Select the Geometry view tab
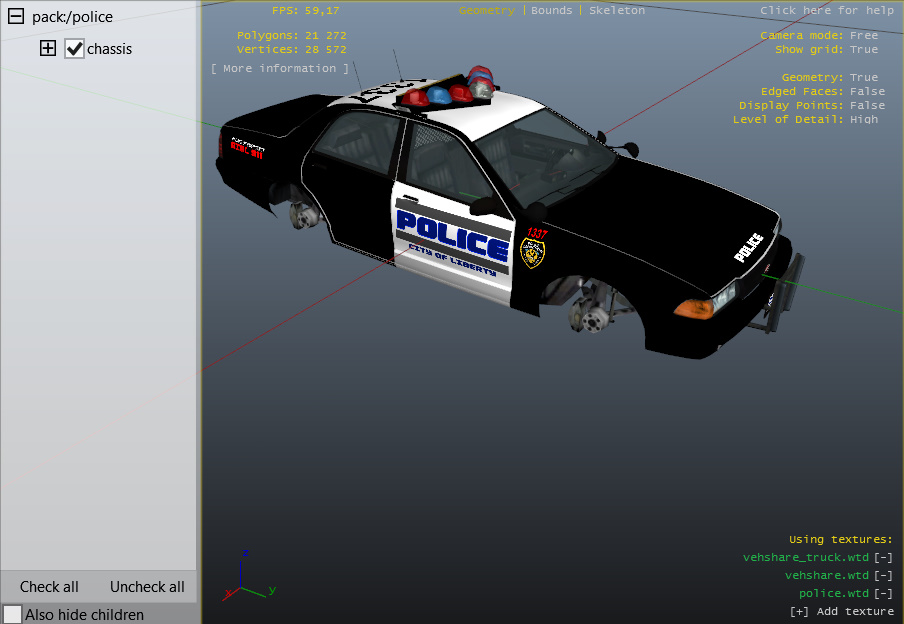The width and height of the screenshot is (904, 624). click(487, 10)
